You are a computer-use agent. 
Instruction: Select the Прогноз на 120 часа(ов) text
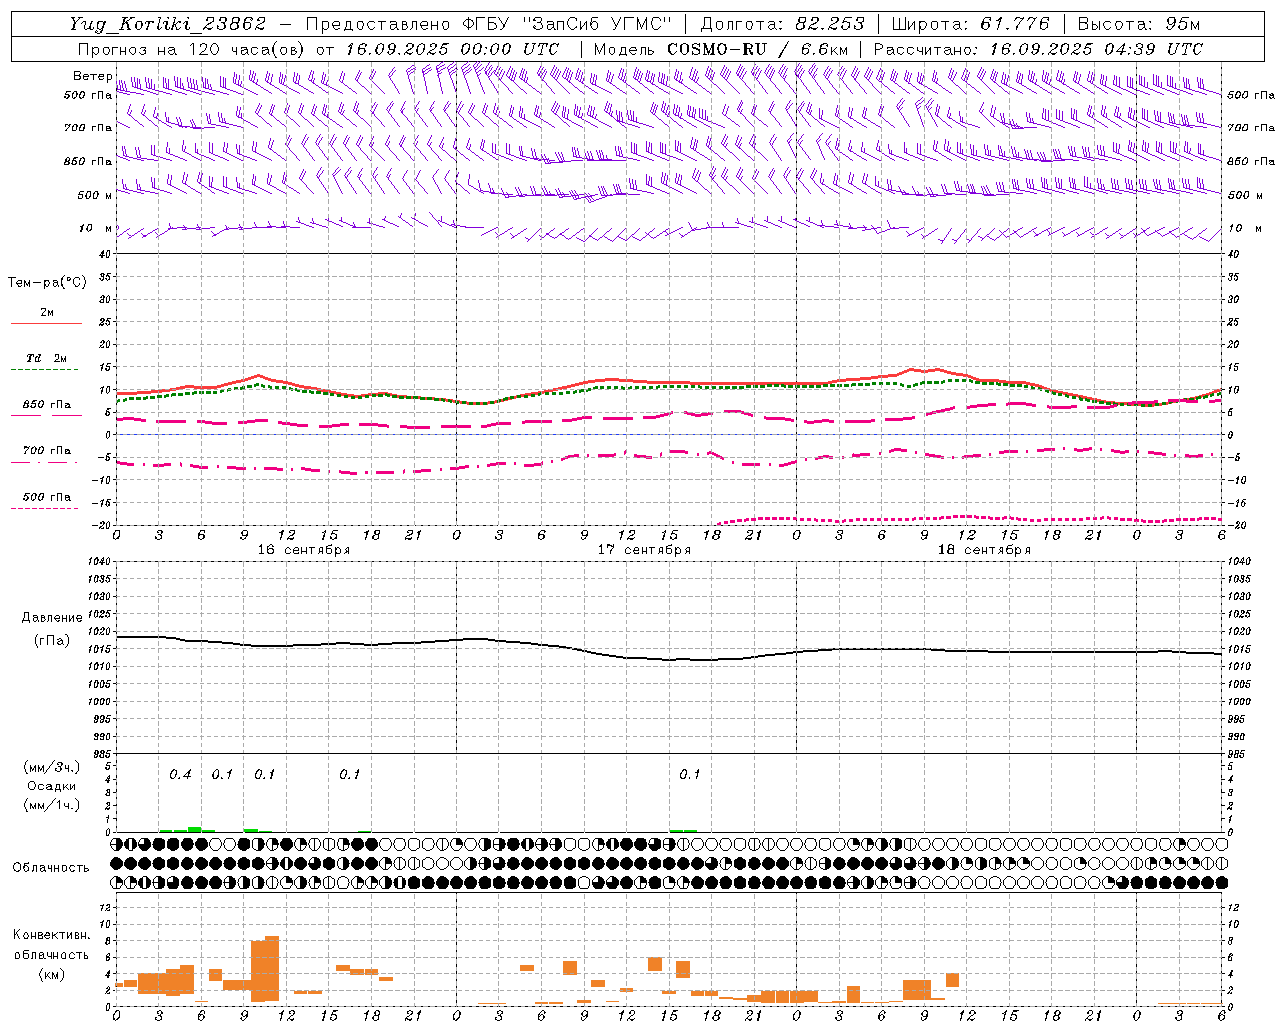(192, 49)
